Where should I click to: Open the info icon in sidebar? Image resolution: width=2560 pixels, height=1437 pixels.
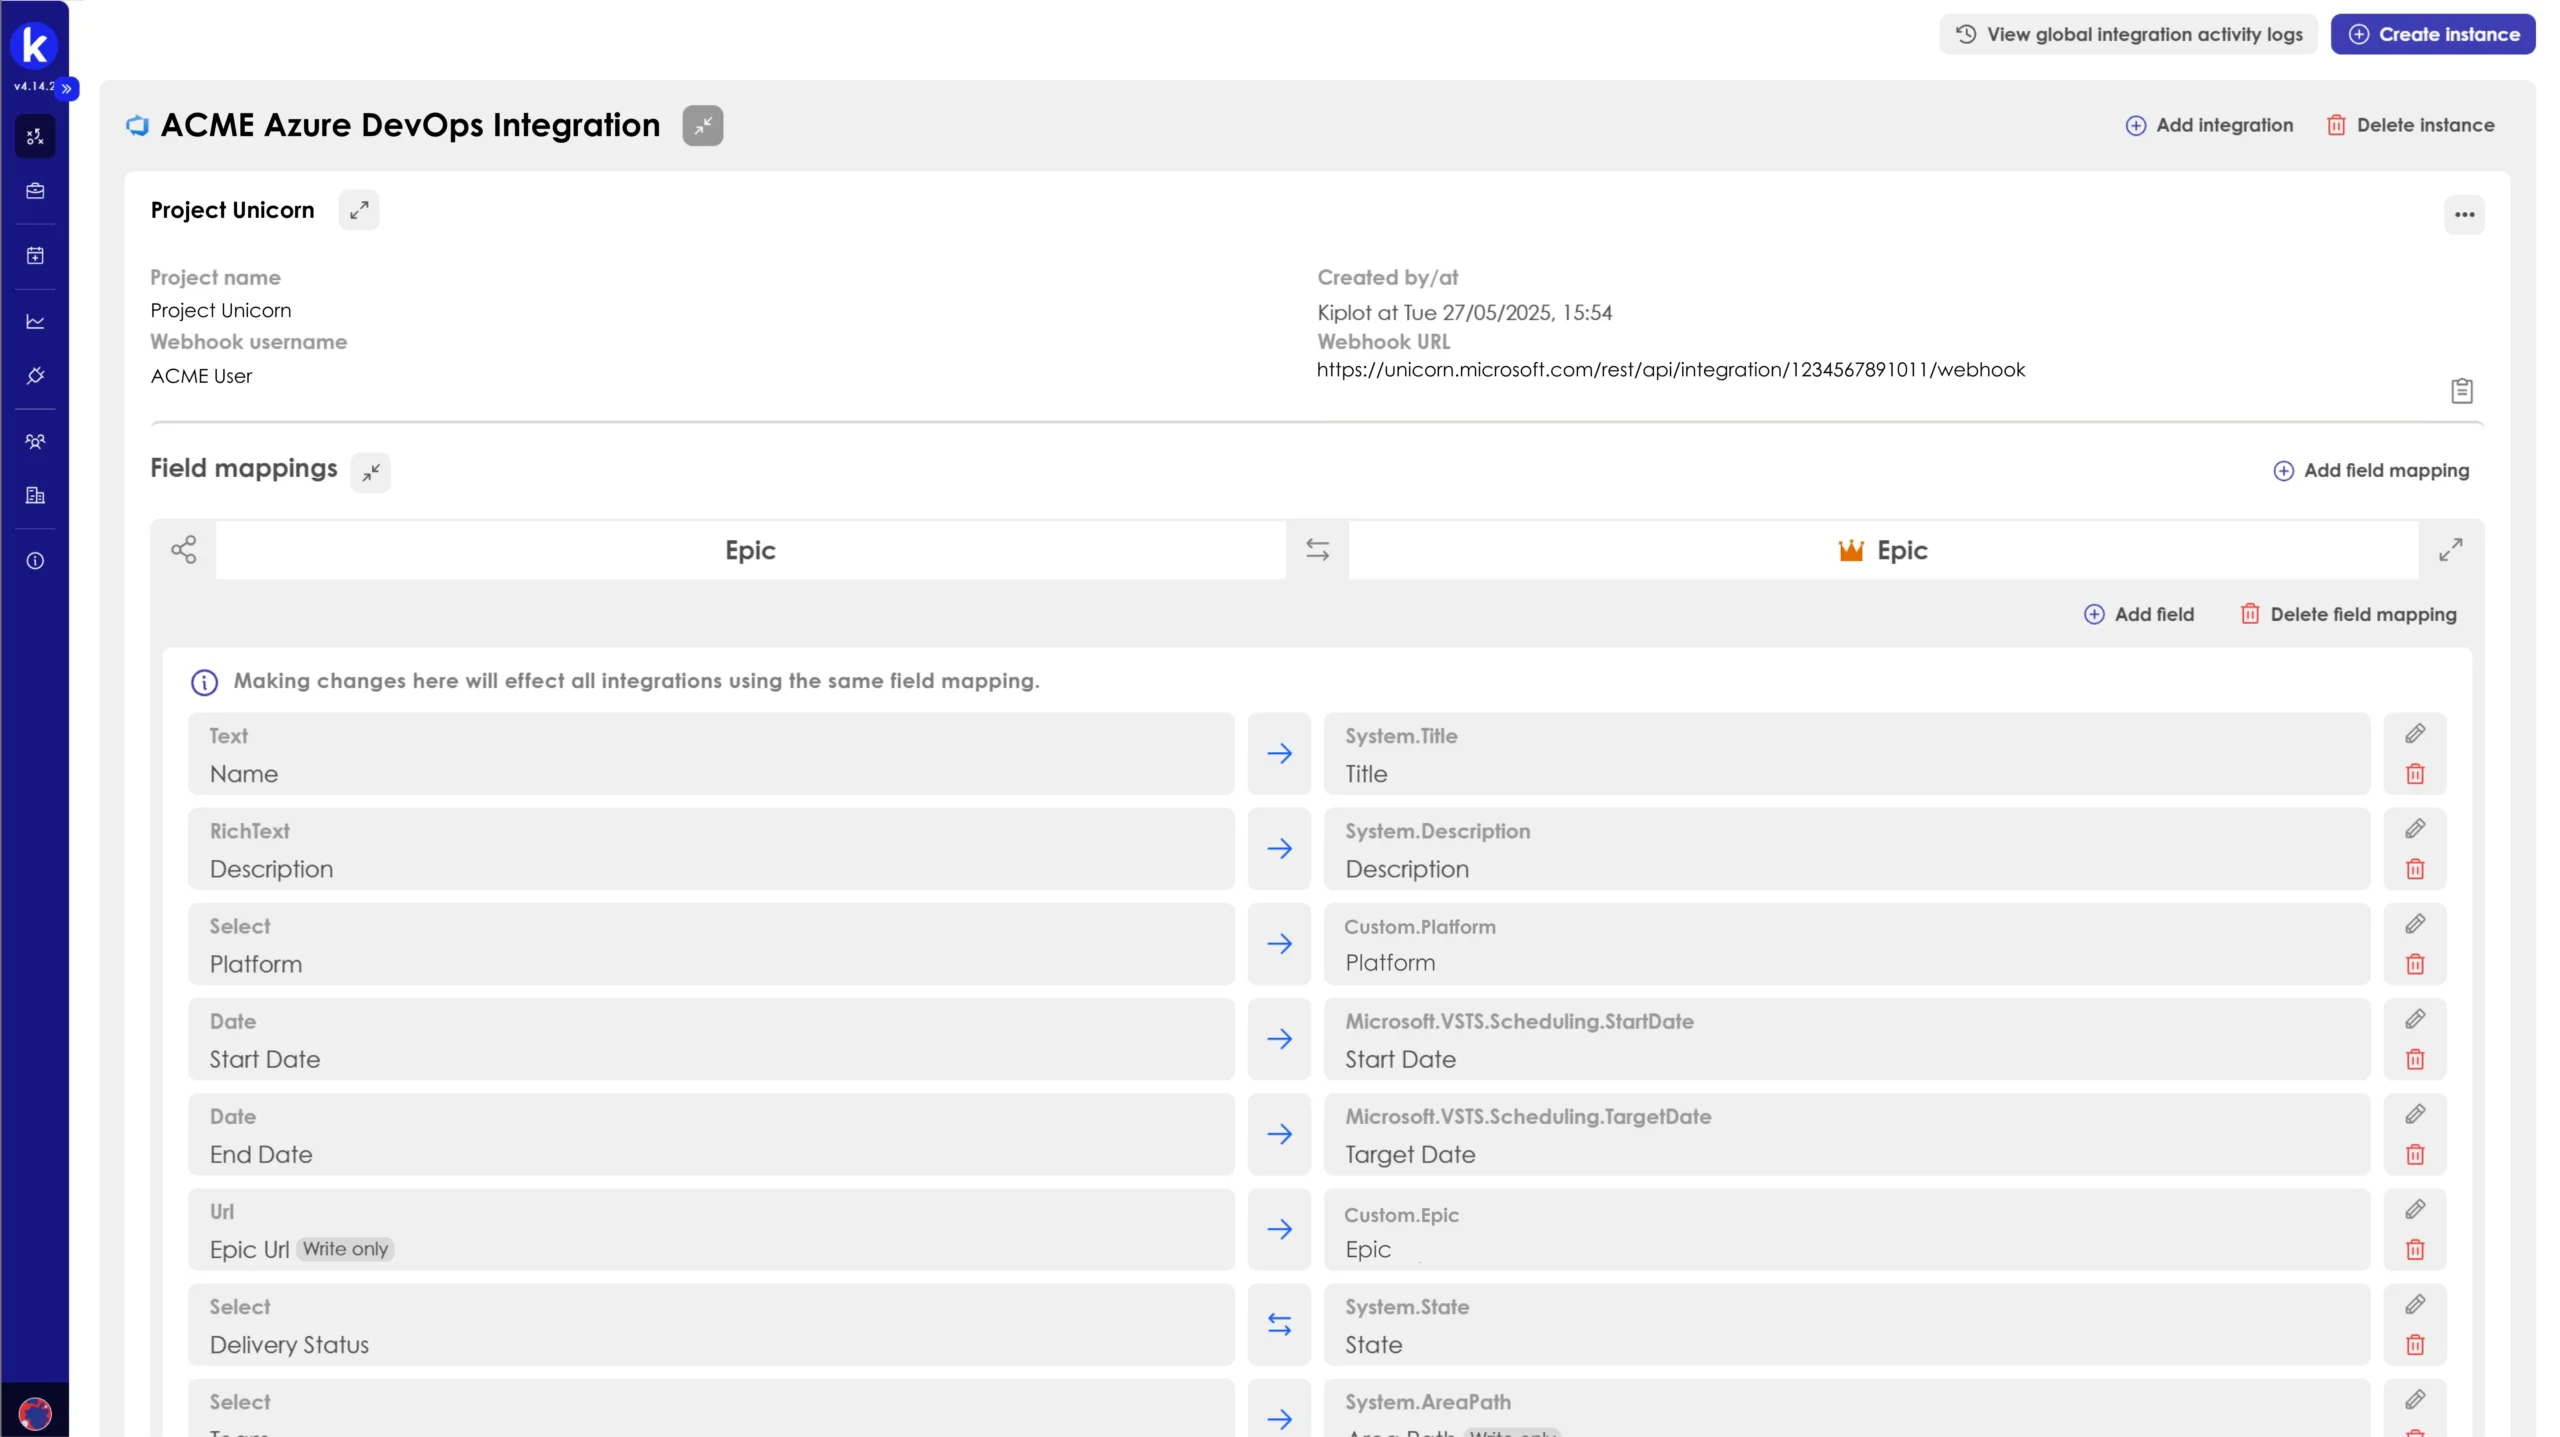click(35, 561)
